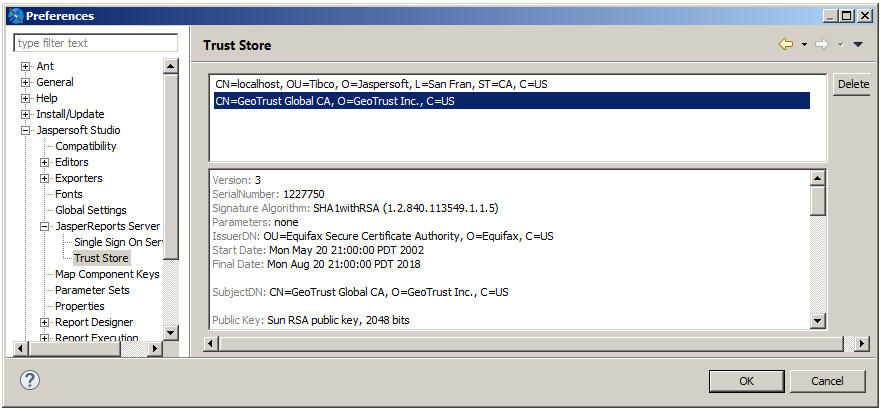Collapse the JasperReports Server node
The width and height of the screenshot is (881, 411).
point(44,227)
